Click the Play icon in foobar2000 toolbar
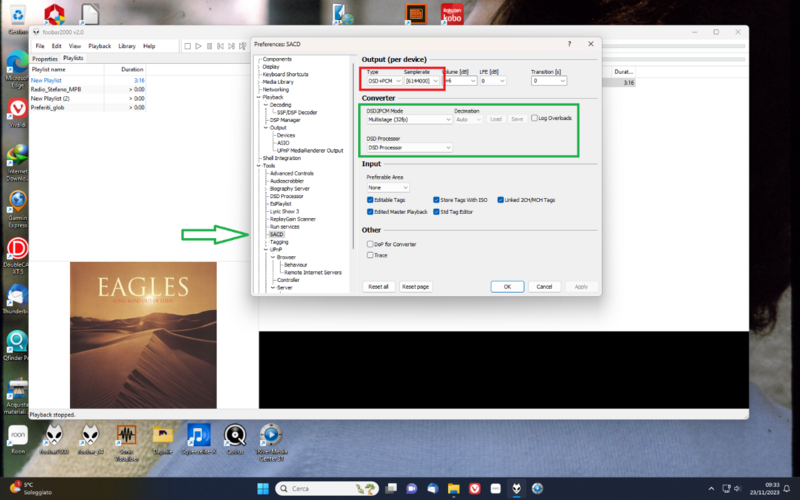Viewport: 800px width, 500px height. 198,46
